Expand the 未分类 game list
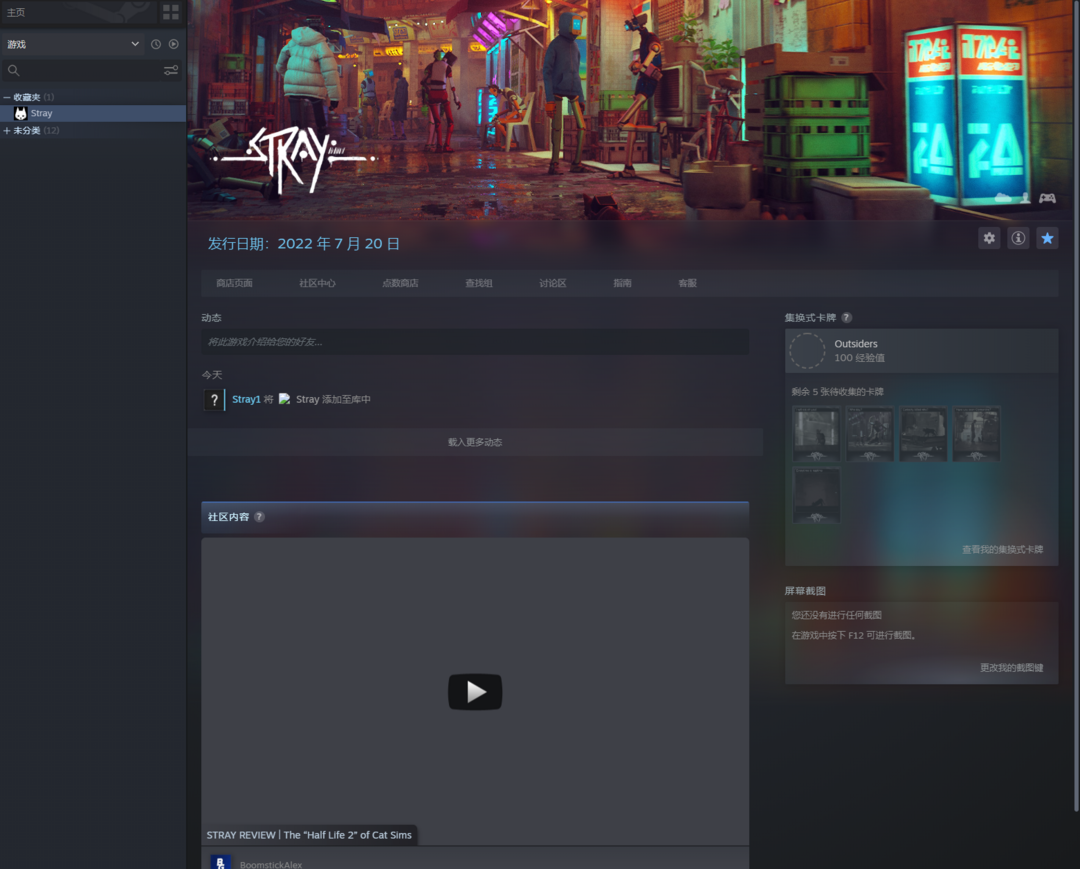This screenshot has width=1080, height=869. point(7,130)
